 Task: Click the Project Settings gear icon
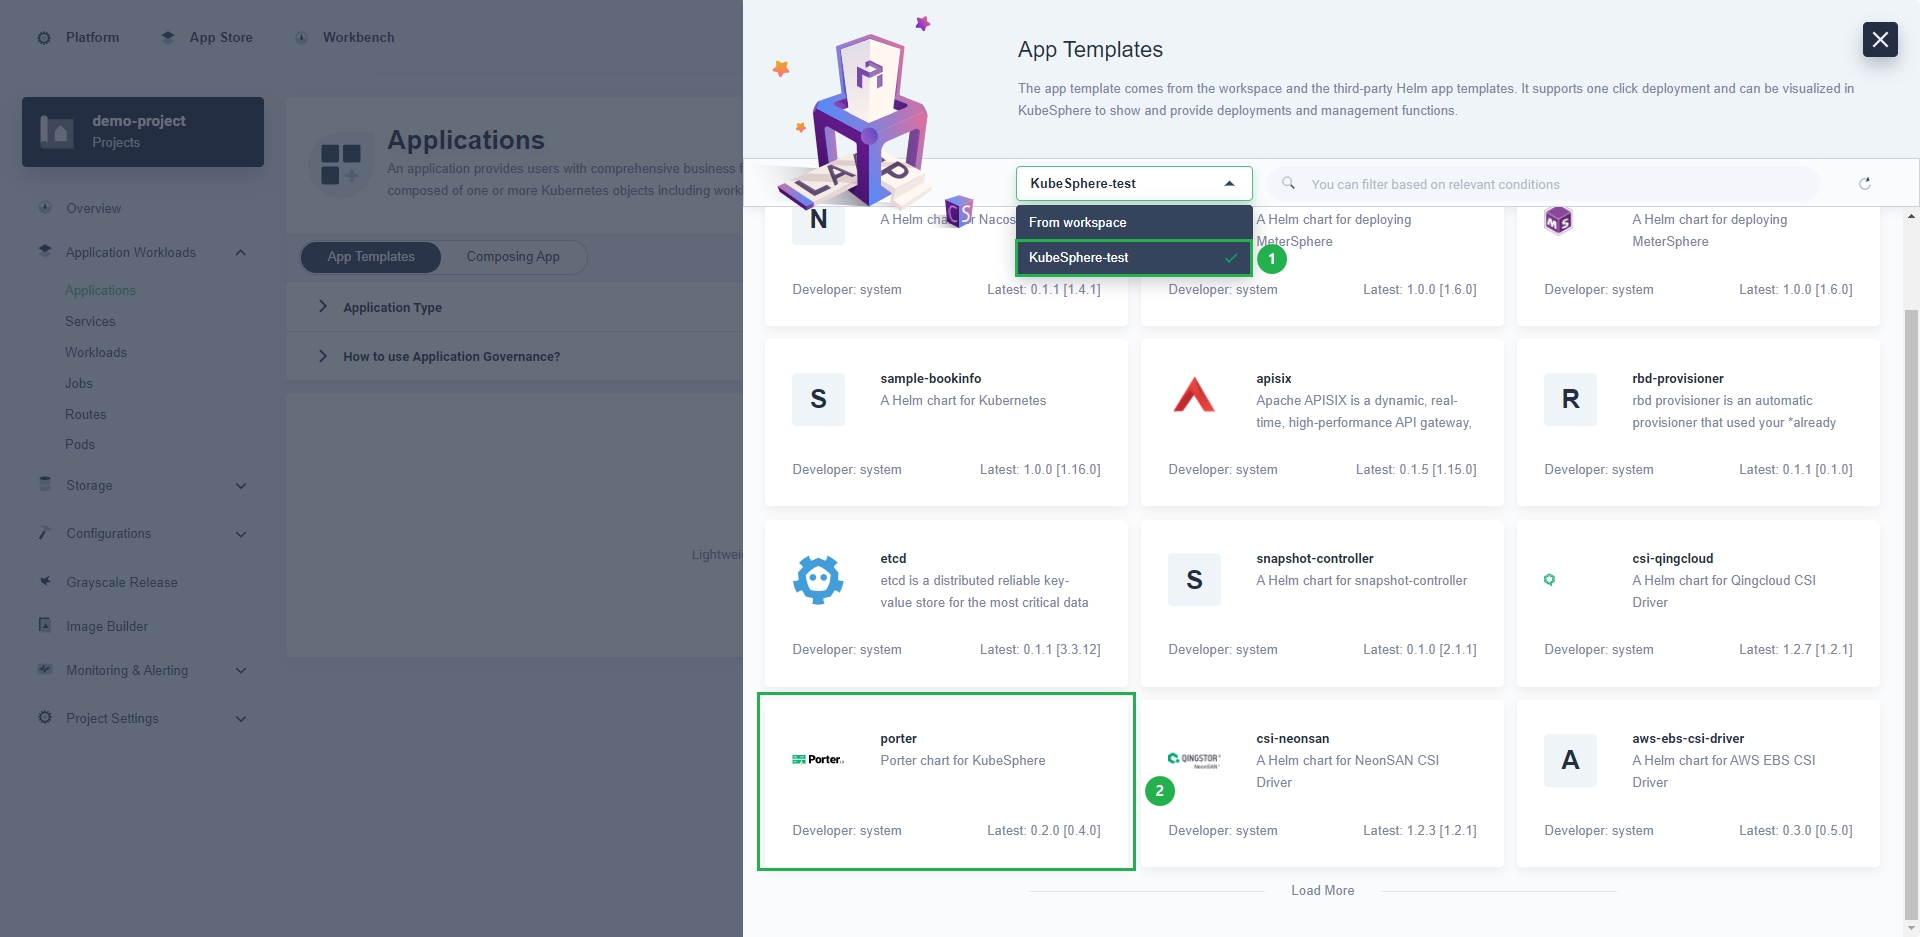[45, 717]
